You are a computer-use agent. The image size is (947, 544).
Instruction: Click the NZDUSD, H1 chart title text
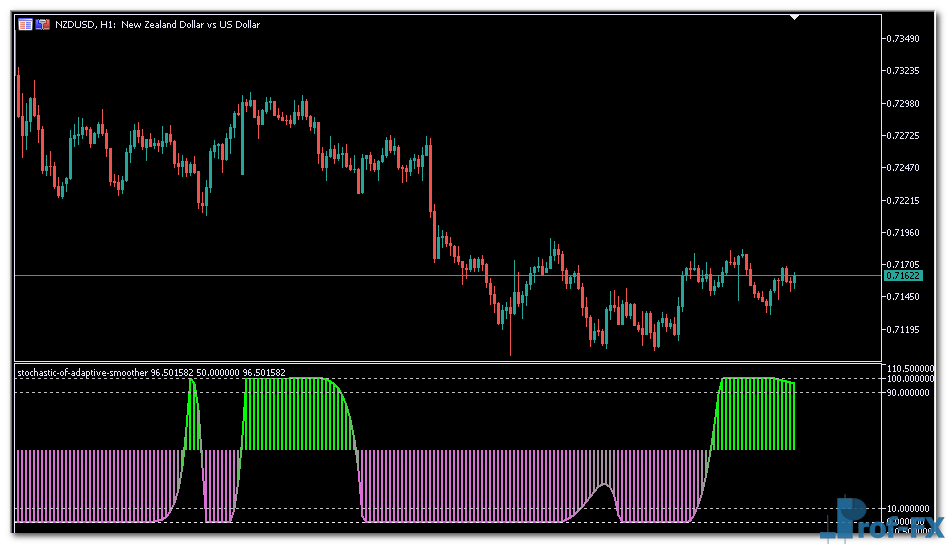click(158, 24)
